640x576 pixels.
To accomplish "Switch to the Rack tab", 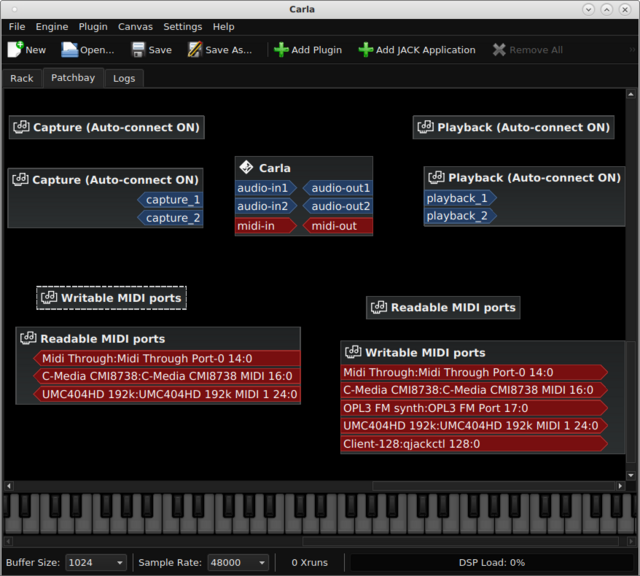I will click(22, 78).
